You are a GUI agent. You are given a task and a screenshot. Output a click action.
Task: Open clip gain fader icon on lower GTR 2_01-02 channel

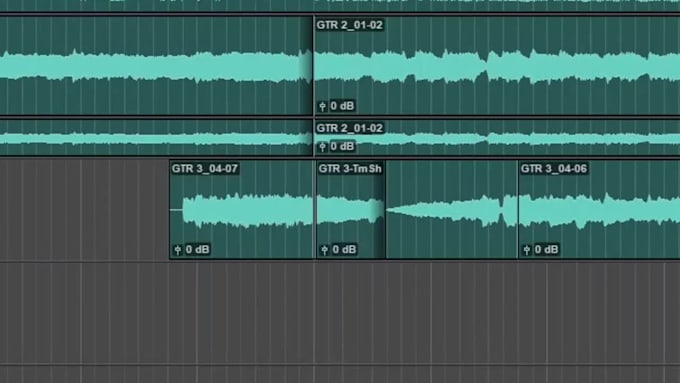322,147
